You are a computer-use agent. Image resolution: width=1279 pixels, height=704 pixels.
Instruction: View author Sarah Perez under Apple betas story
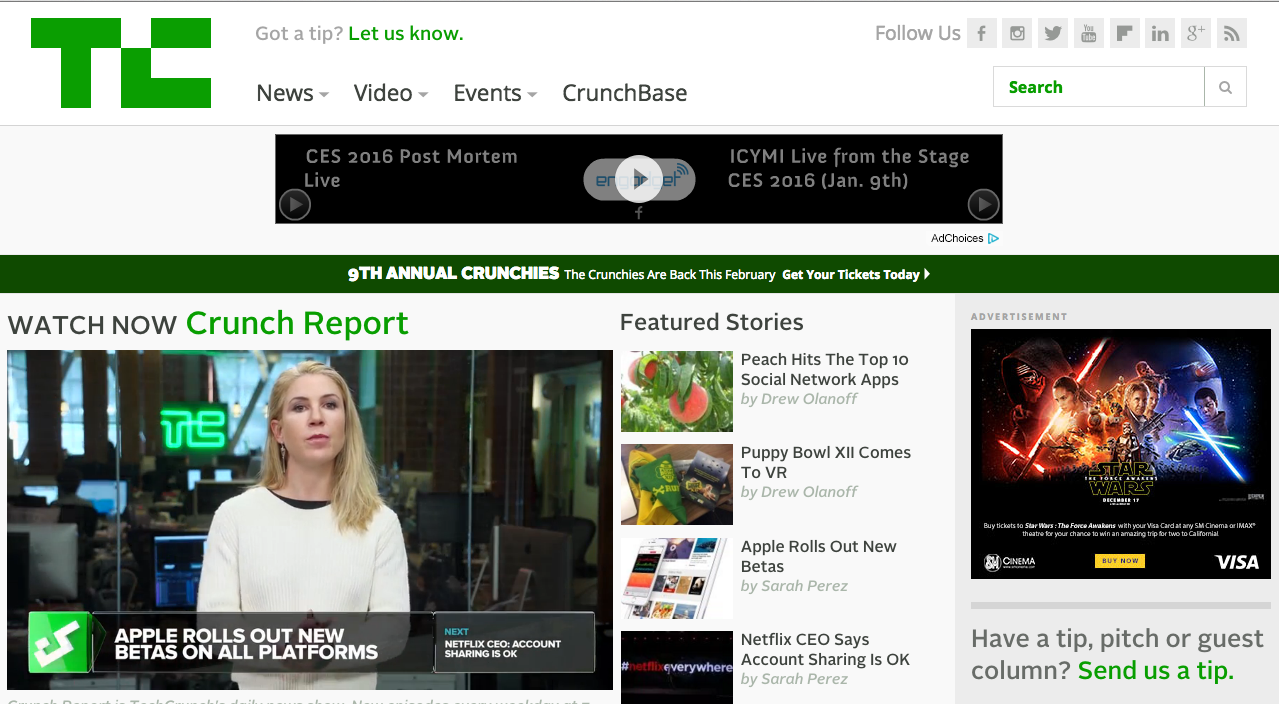click(x=794, y=585)
